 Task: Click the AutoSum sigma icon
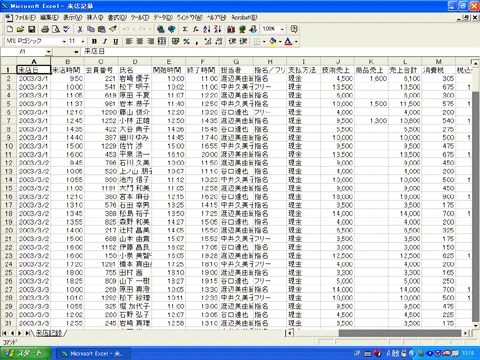[185, 29]
